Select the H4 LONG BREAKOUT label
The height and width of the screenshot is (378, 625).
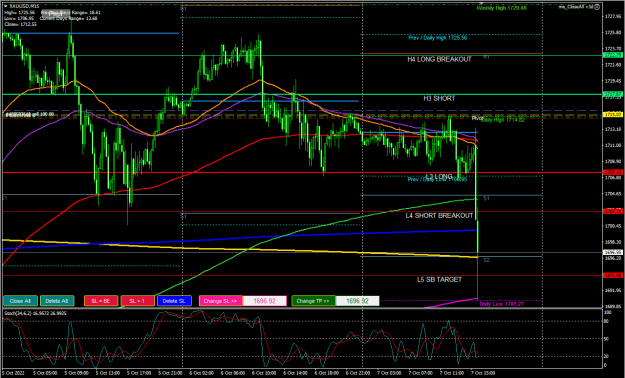[x=439, y=59]
